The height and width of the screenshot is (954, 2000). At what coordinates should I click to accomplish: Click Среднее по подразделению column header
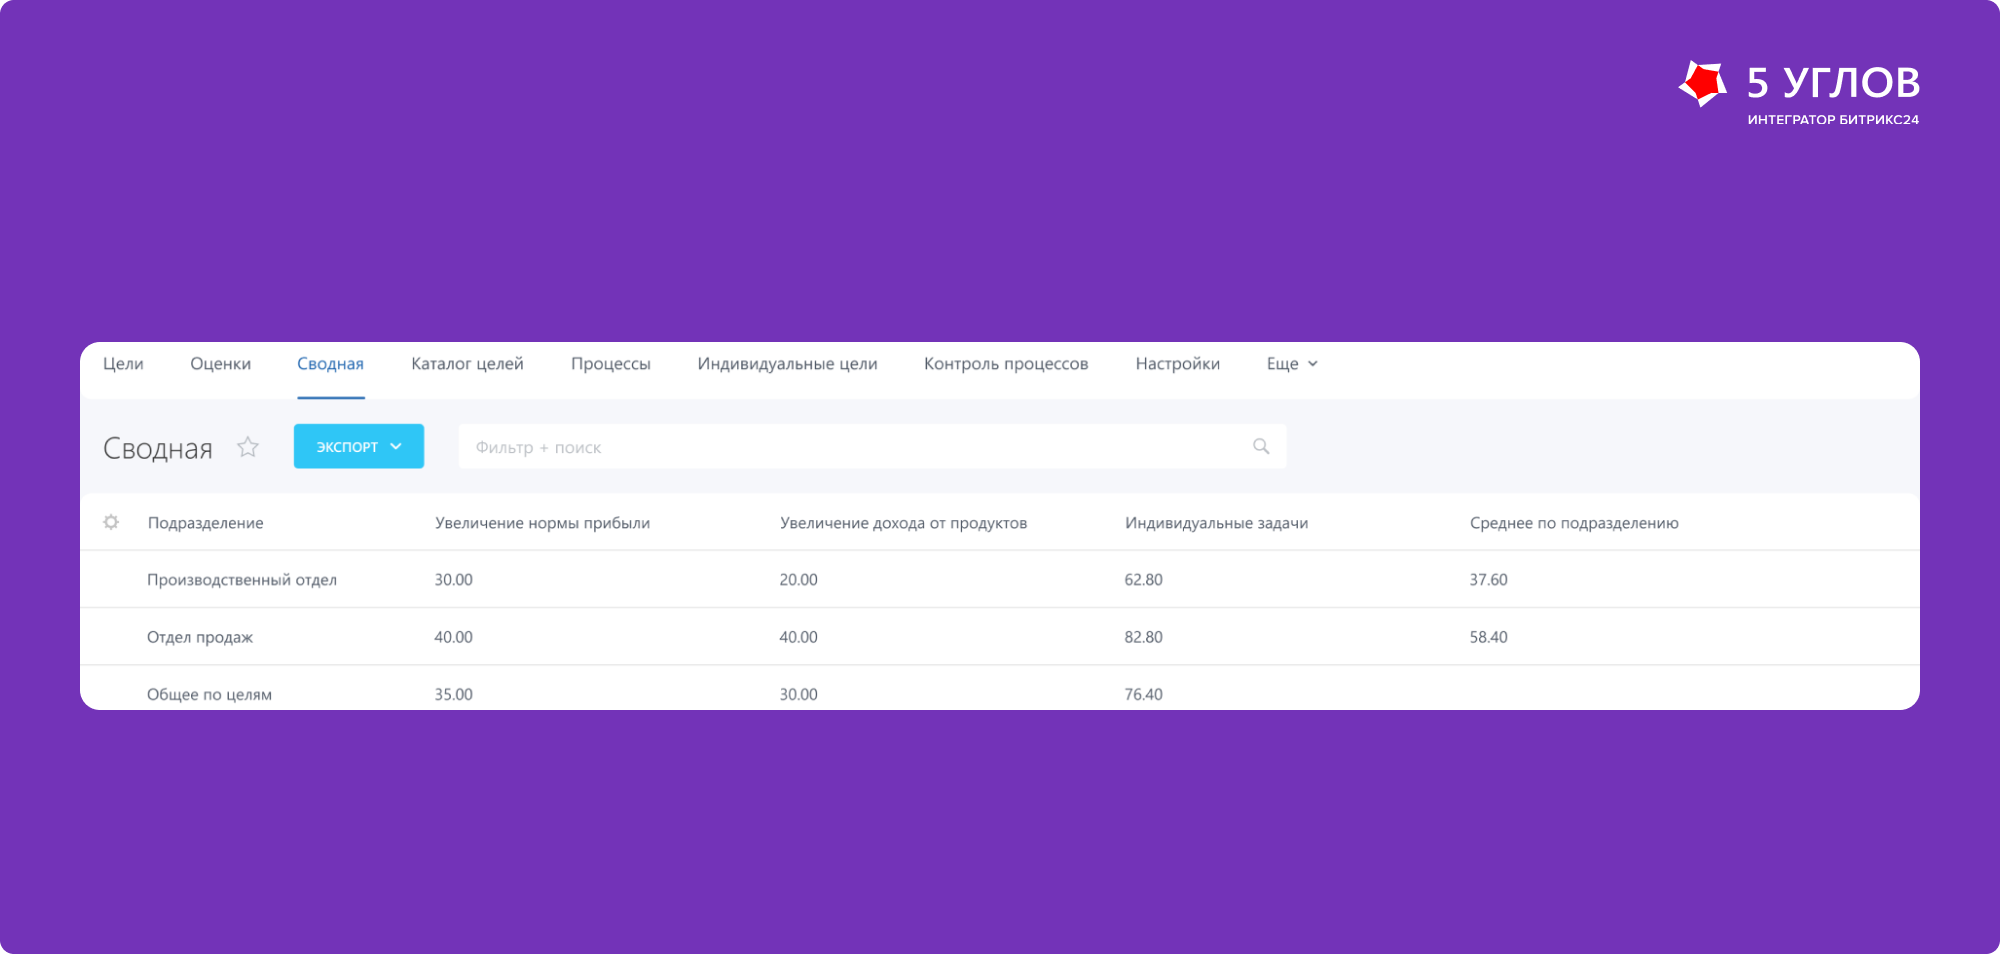coord(1574,523)
